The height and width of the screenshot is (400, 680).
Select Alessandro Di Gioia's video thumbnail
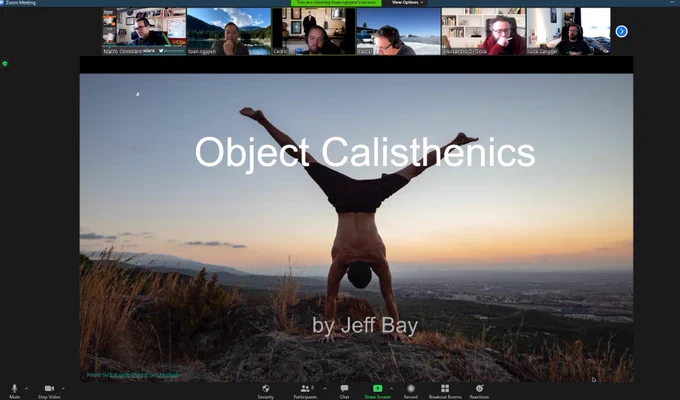tap(484, 31)
